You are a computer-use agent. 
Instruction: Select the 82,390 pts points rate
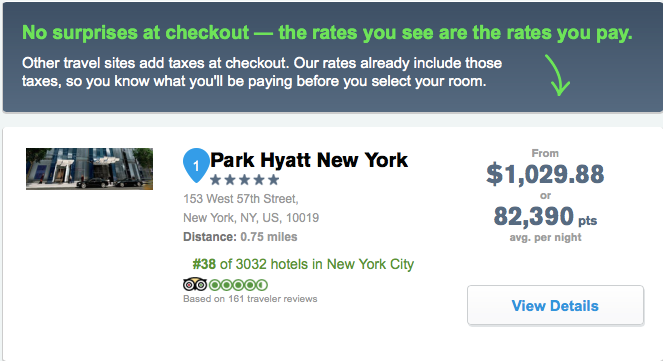545,216
